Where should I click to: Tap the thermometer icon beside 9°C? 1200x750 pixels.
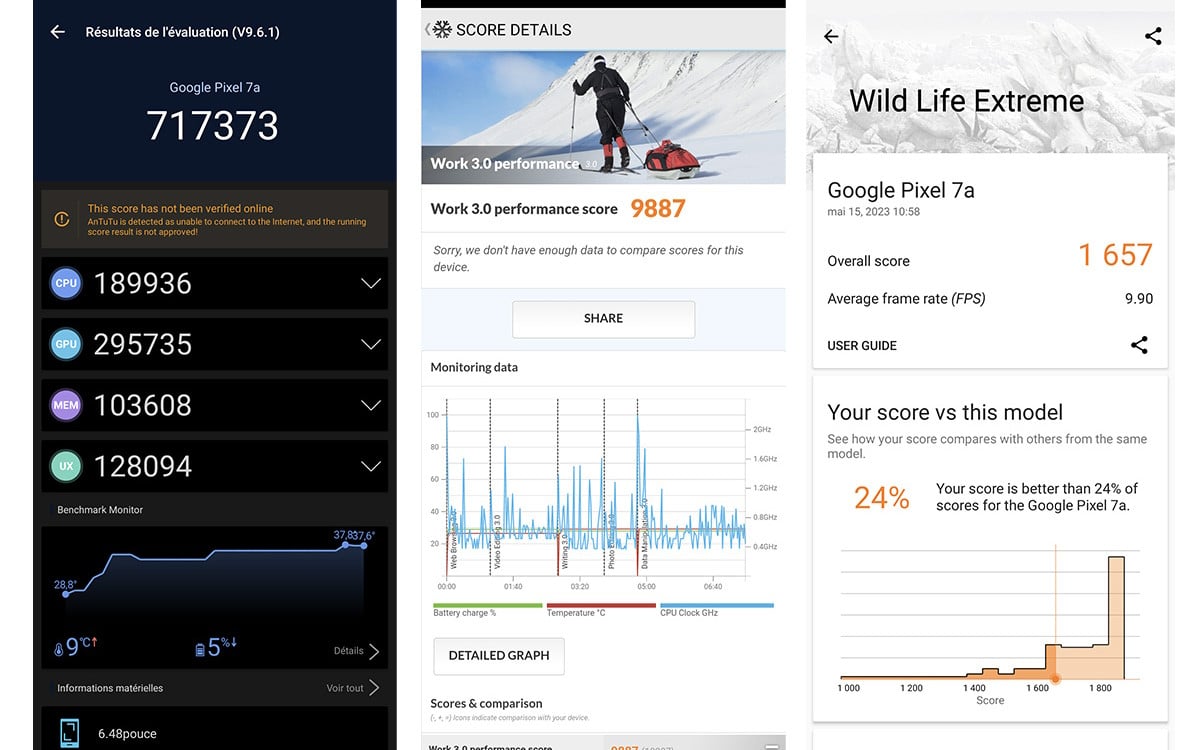pyautogui.click(x=59, y=650)
